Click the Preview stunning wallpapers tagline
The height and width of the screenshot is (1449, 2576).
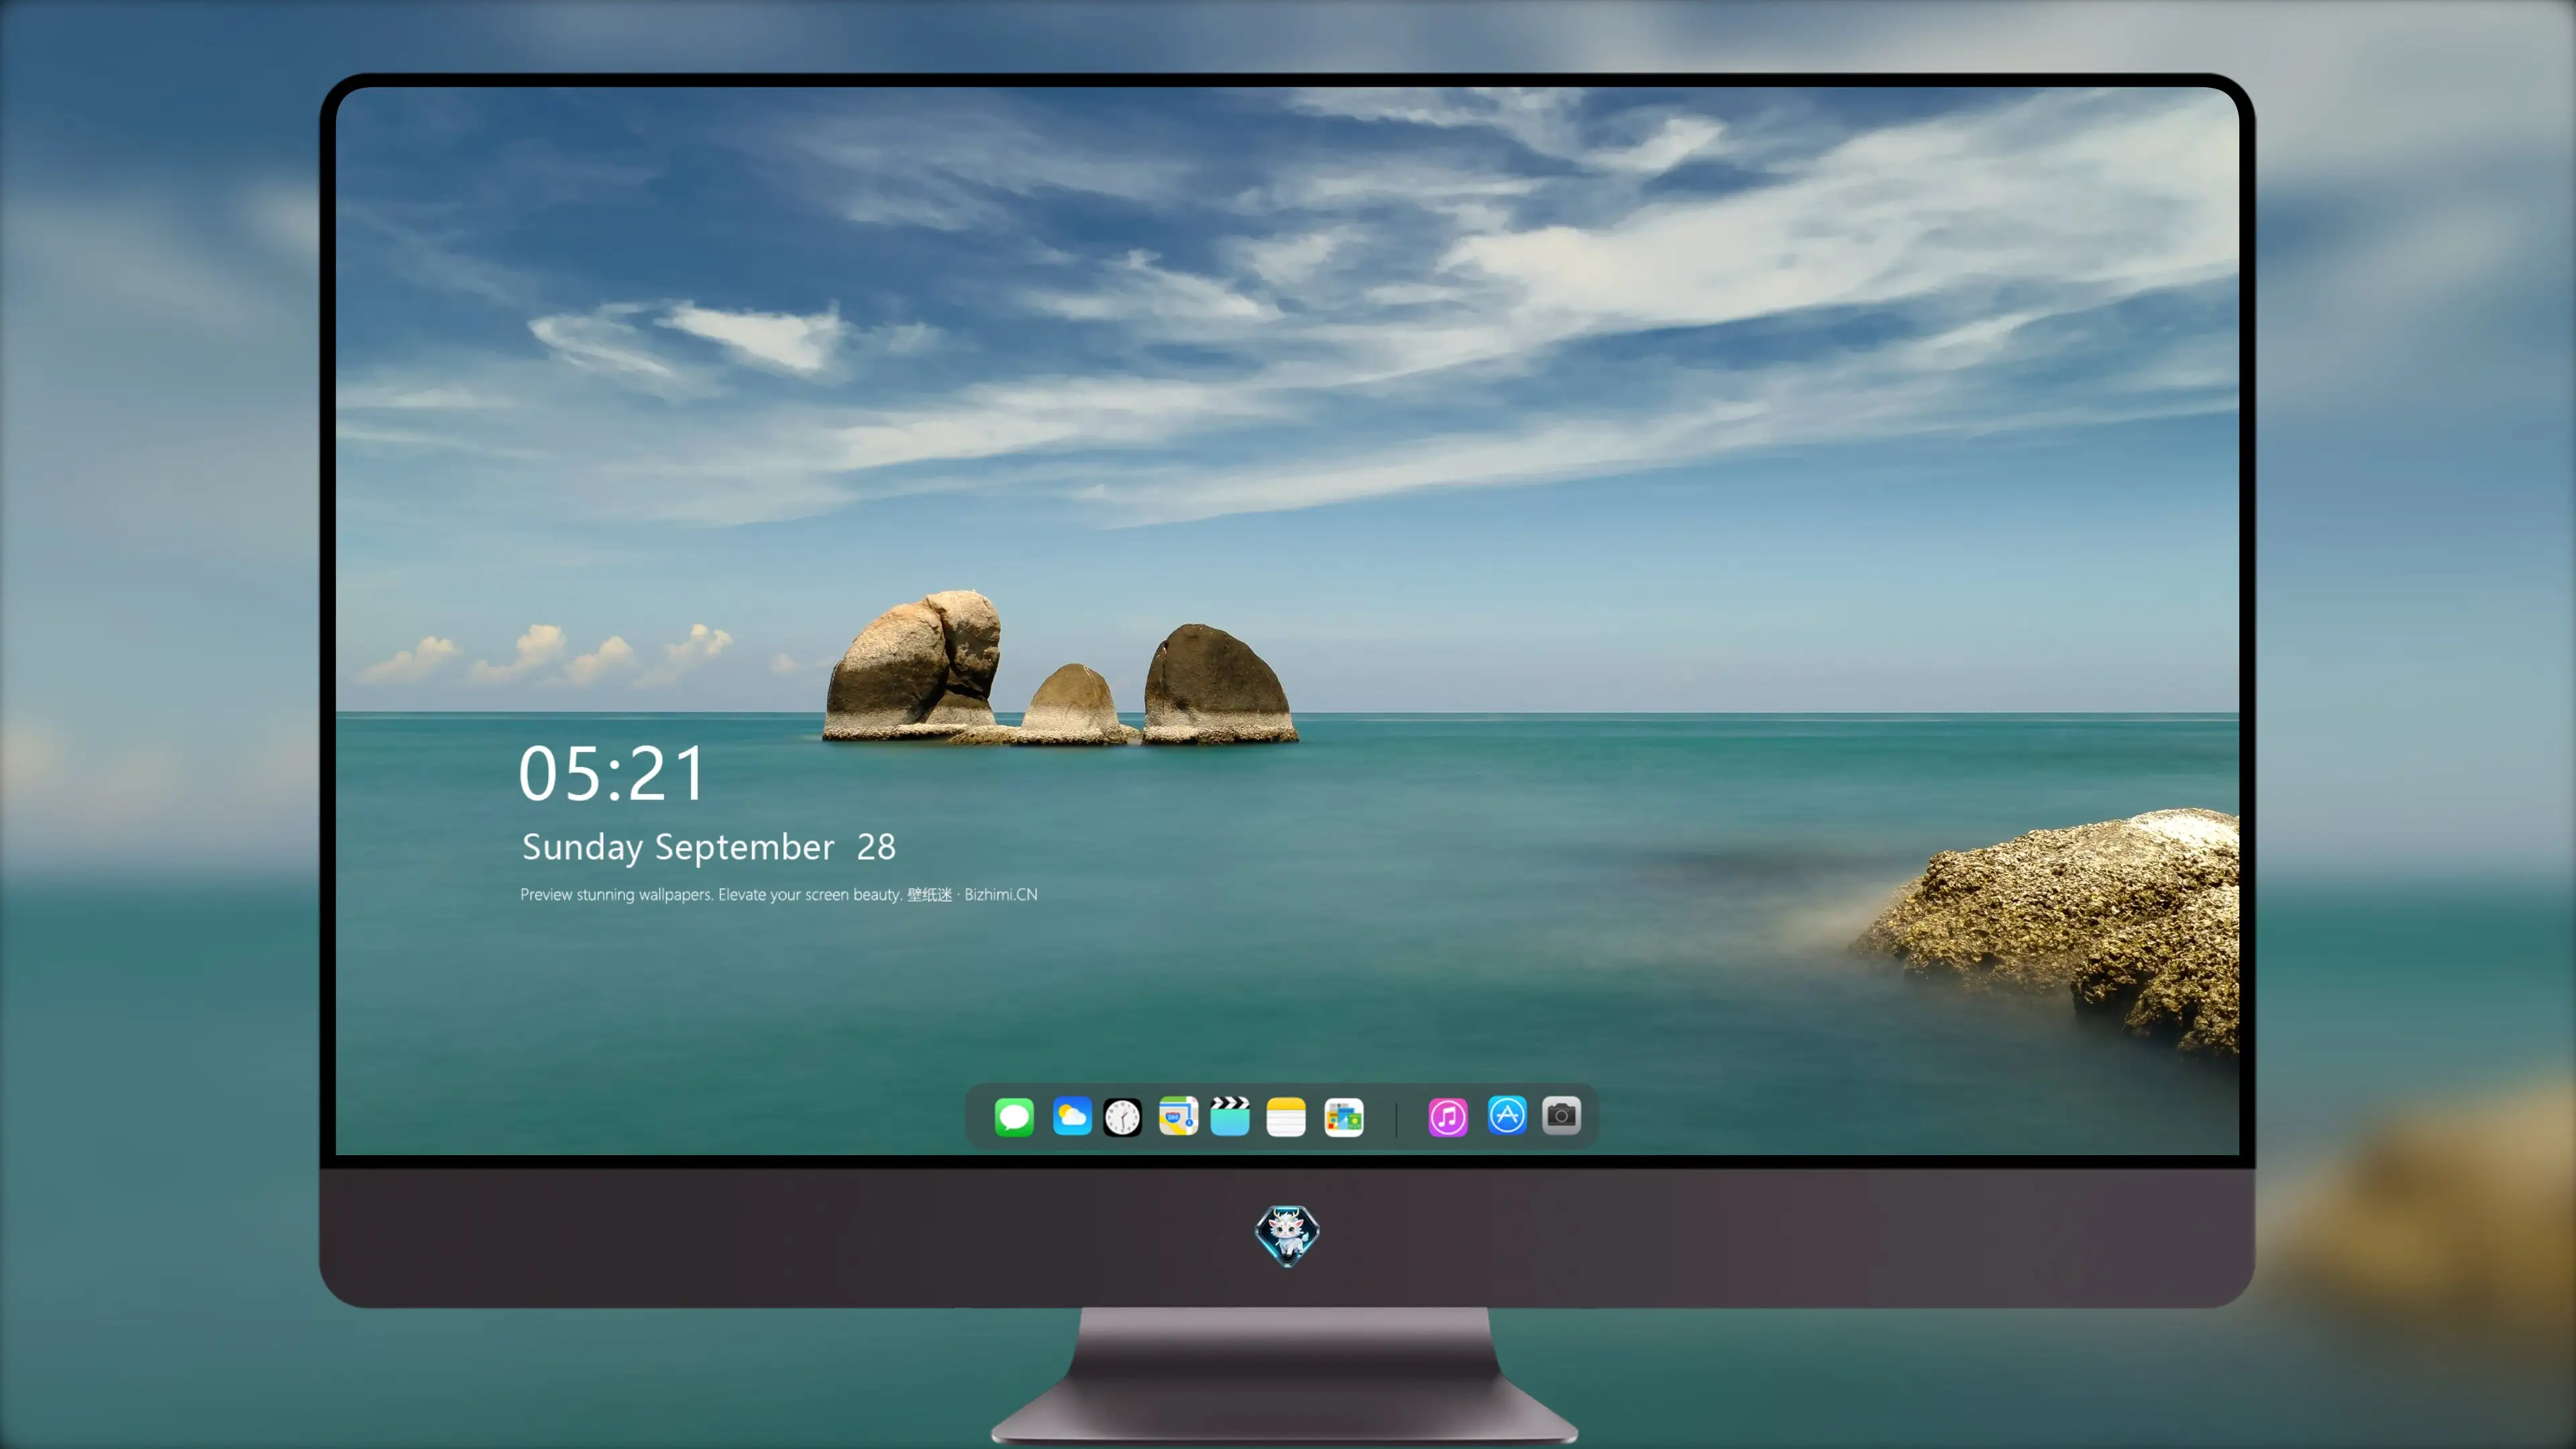pyautogui.click(x=779, y=894)
